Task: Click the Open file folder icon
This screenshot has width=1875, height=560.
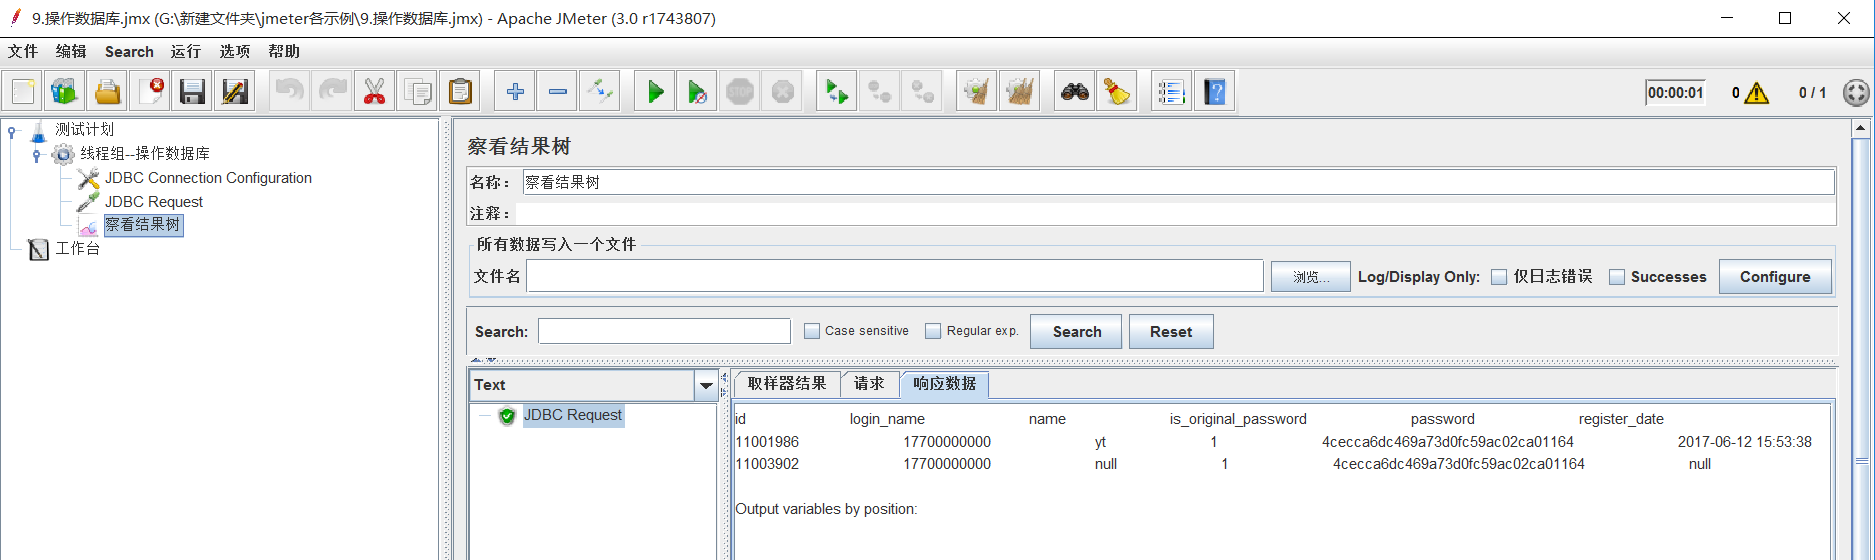Action: pyautogui.click(x=107, y=92)
